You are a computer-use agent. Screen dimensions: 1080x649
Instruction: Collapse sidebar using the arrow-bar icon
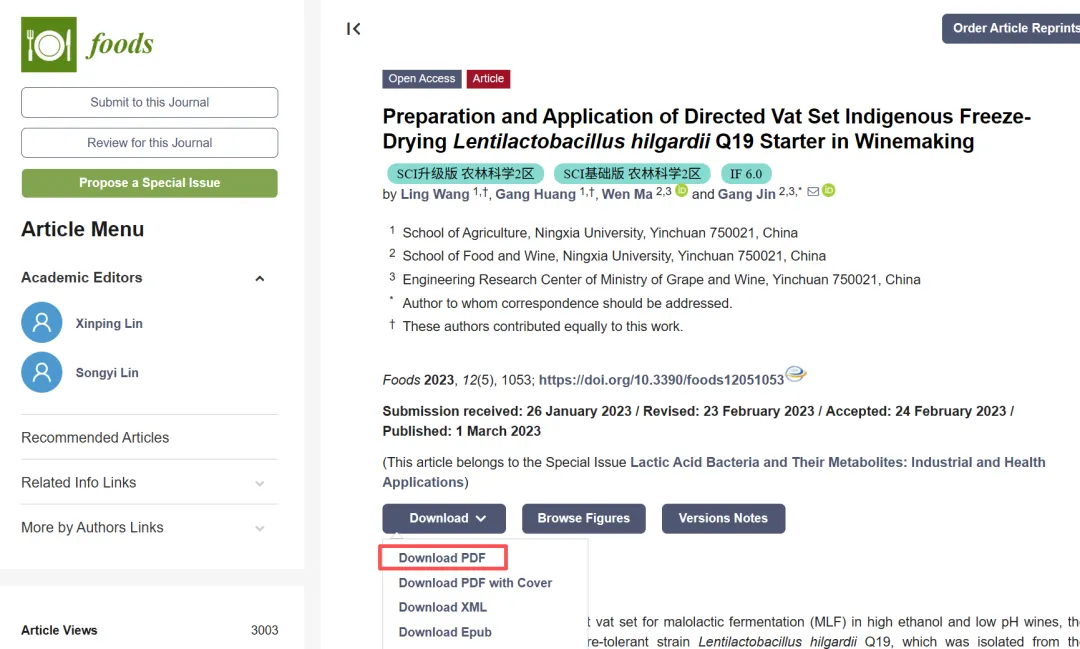353,29
